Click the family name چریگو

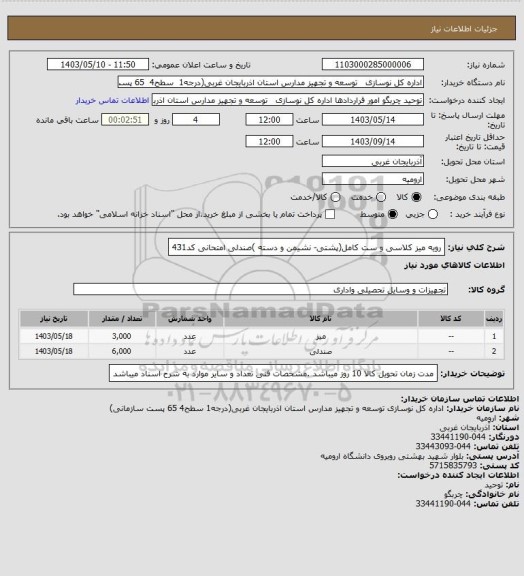pyautogui.click(x=453, y=494)
